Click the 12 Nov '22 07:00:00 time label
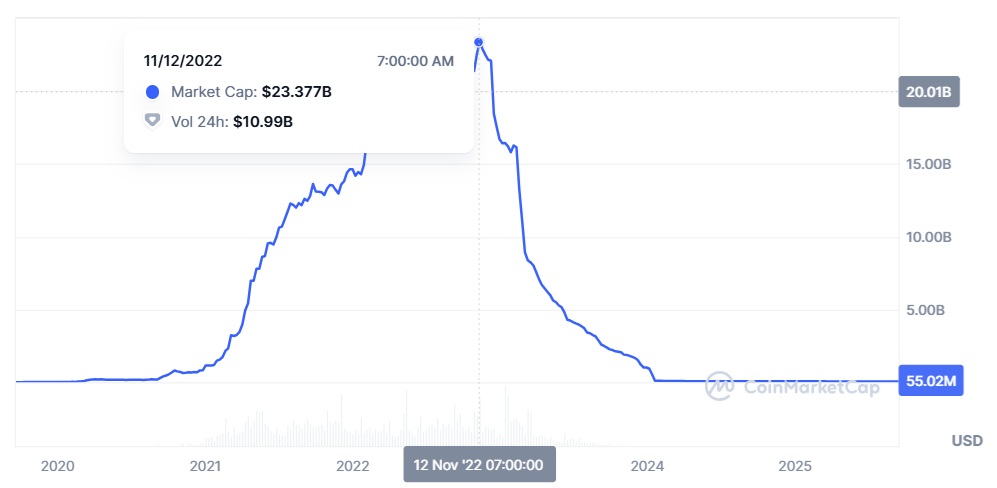 (479, 465)
